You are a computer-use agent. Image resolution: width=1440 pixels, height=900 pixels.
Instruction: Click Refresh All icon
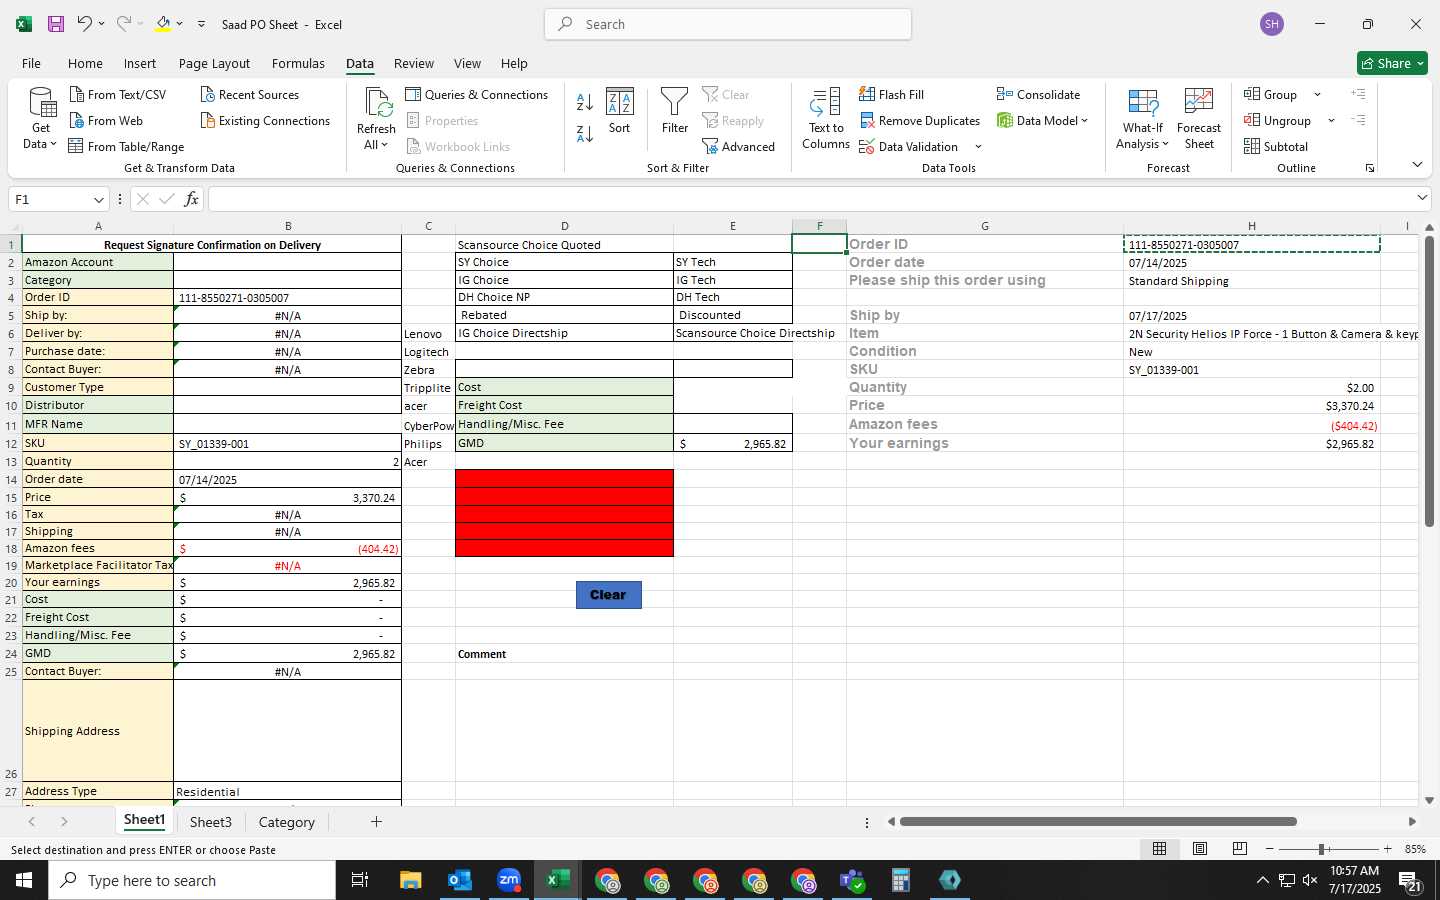(x=376, y=119)
